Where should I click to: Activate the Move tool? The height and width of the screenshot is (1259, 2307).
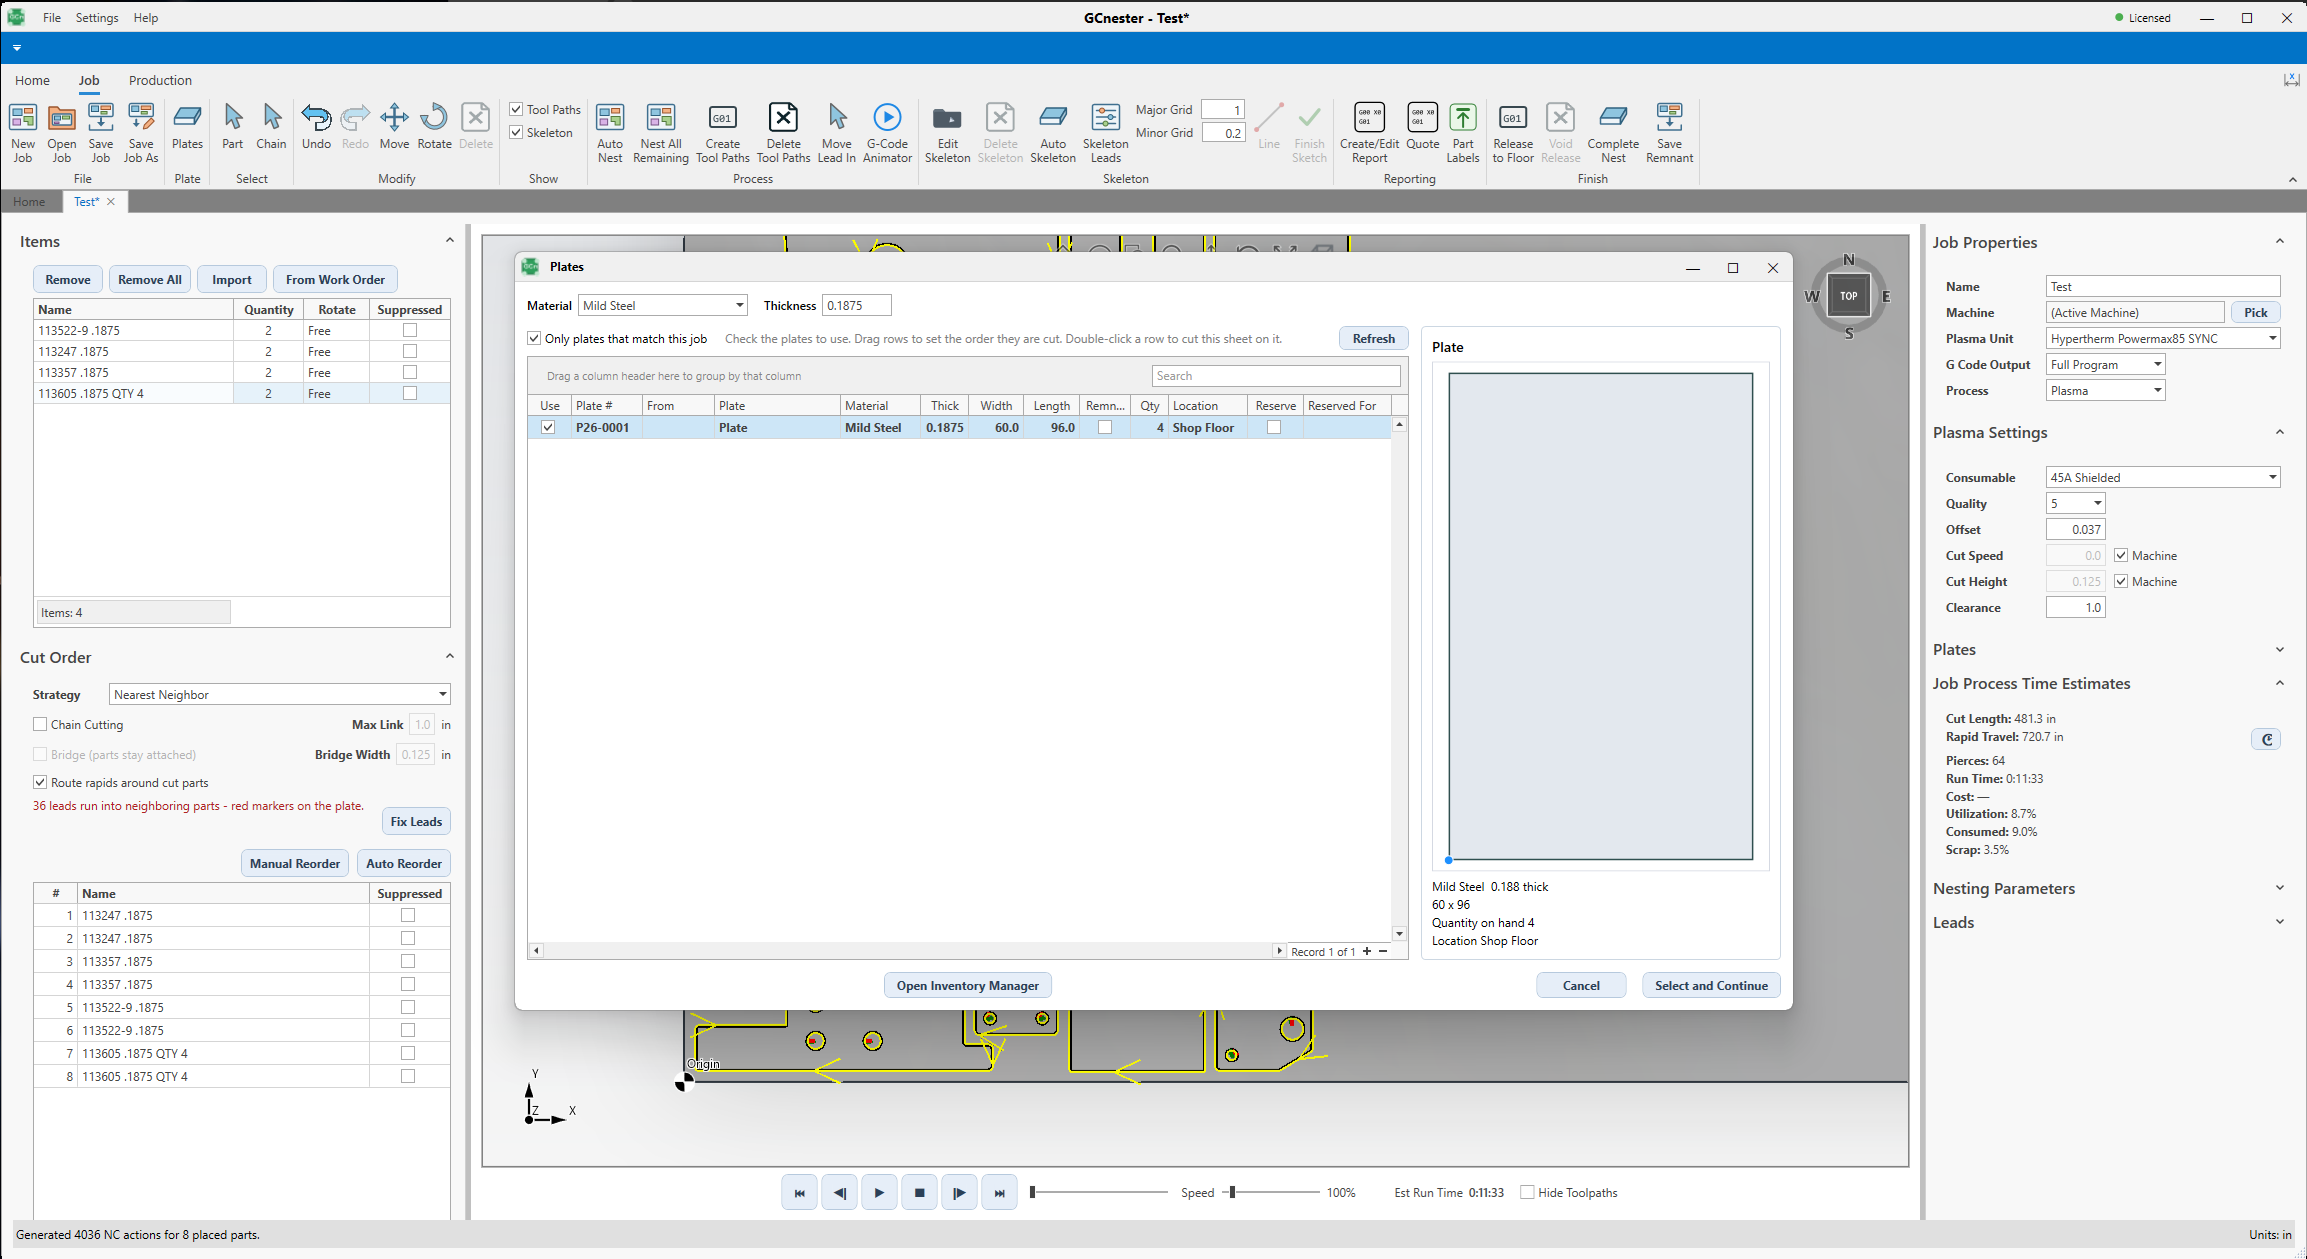point(394,127)
